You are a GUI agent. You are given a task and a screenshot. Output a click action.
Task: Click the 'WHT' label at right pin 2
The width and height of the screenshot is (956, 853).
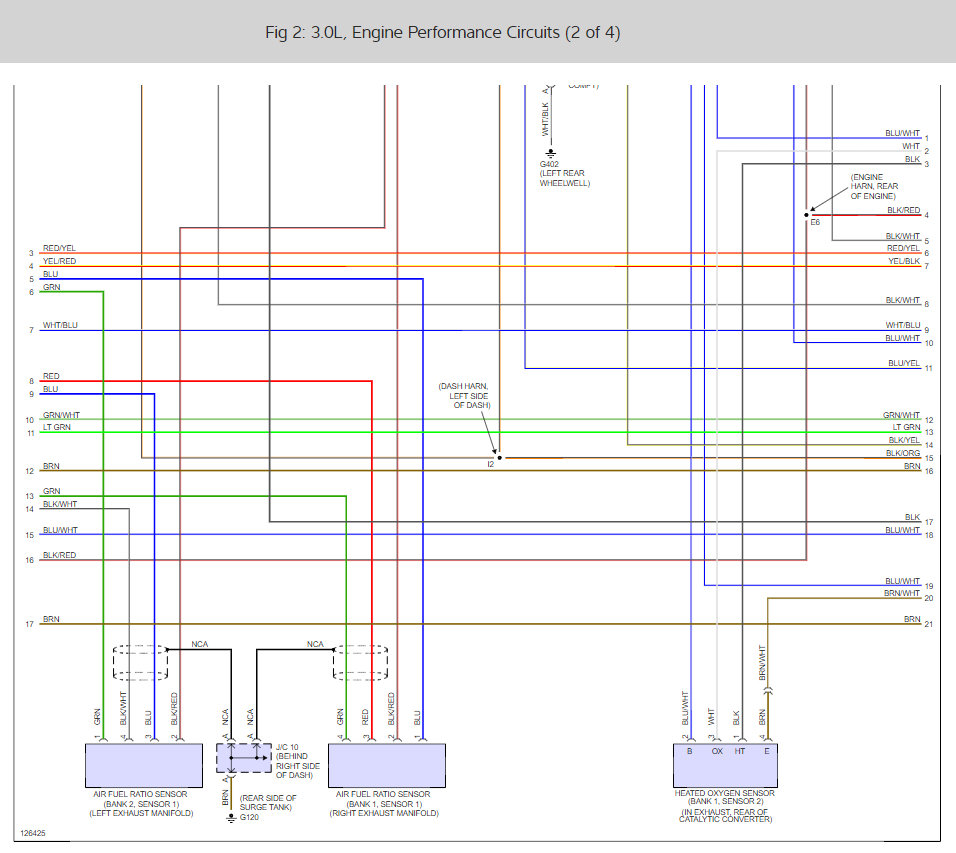click(911, 146)
